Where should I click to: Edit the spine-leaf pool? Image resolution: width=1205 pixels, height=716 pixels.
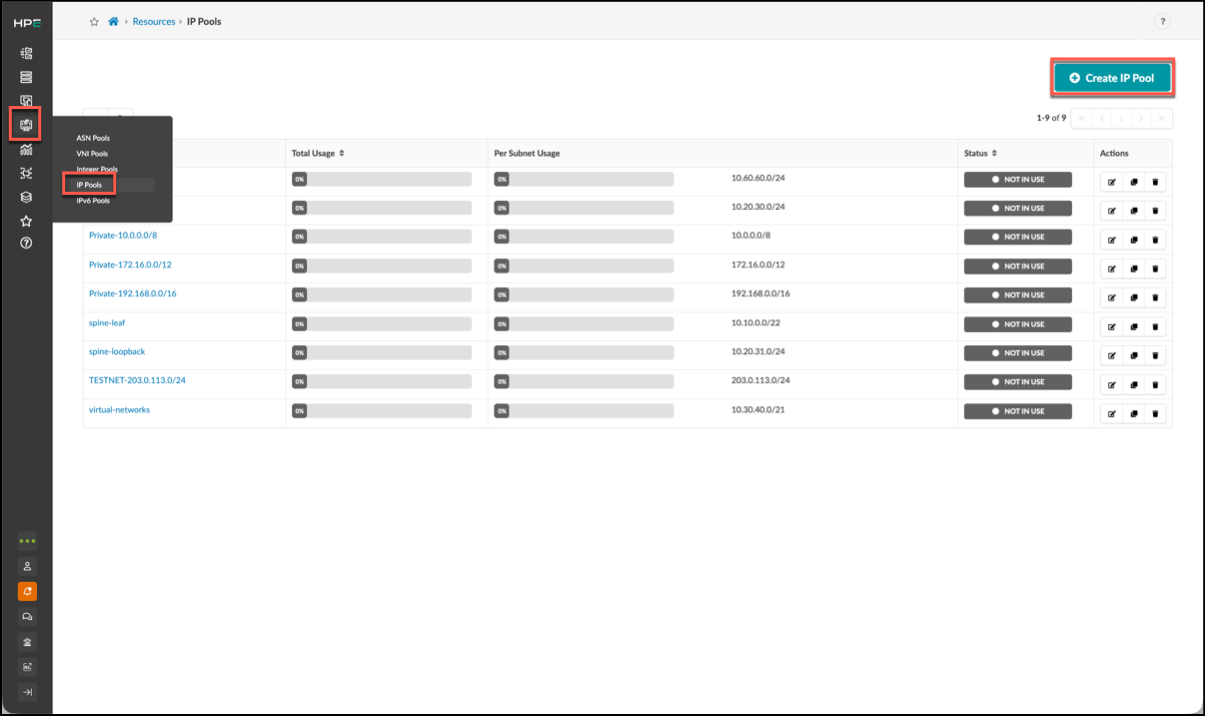tap(1111, 327)
